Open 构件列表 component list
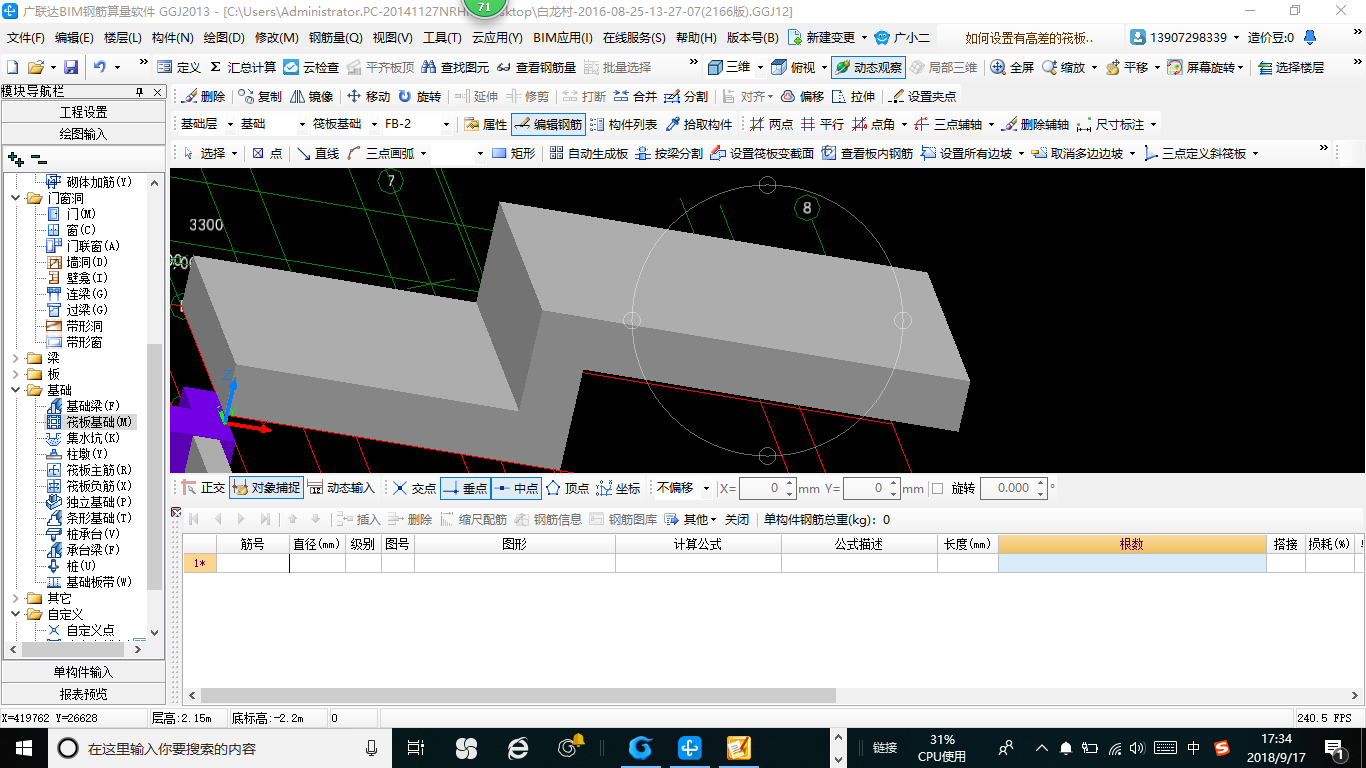Image resolution: width=1366 pixels, height=768 pixels. [624, 125]
